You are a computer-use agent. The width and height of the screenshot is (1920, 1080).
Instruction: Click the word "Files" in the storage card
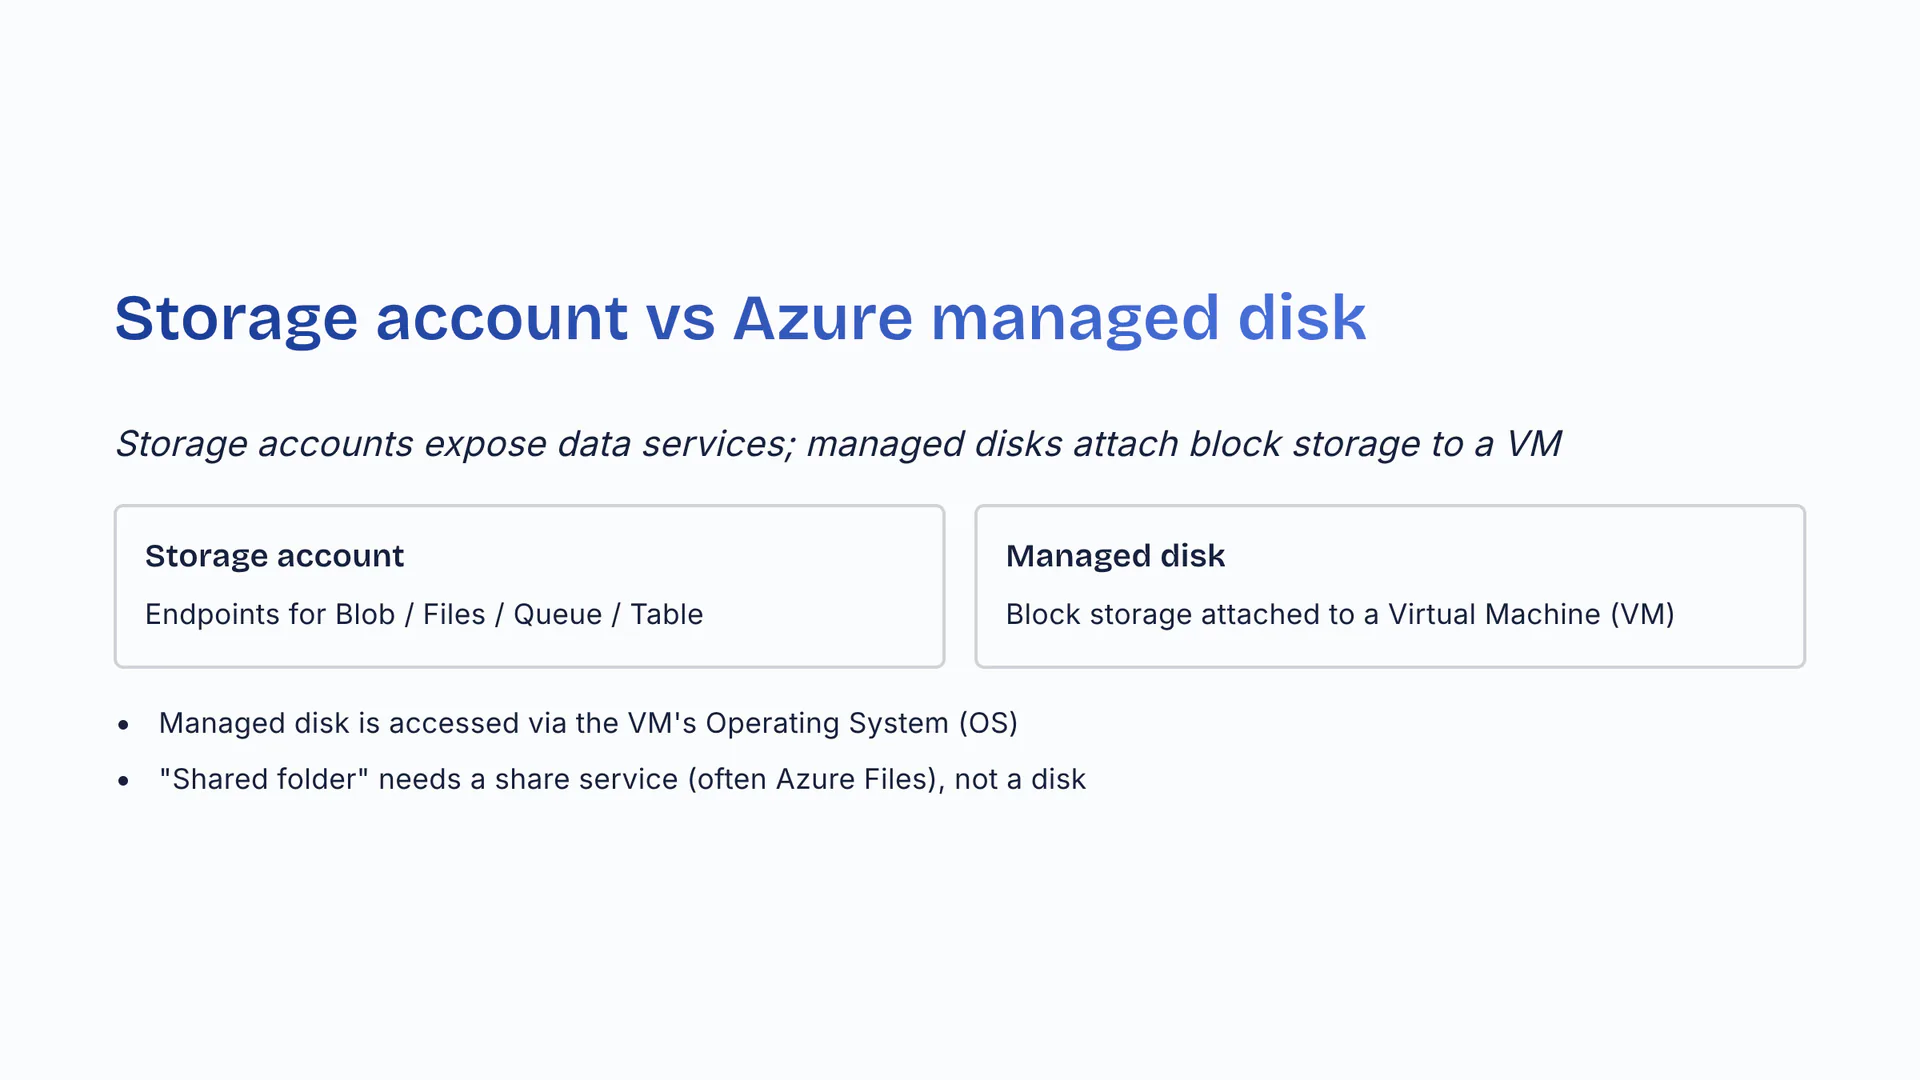point(454,614)
